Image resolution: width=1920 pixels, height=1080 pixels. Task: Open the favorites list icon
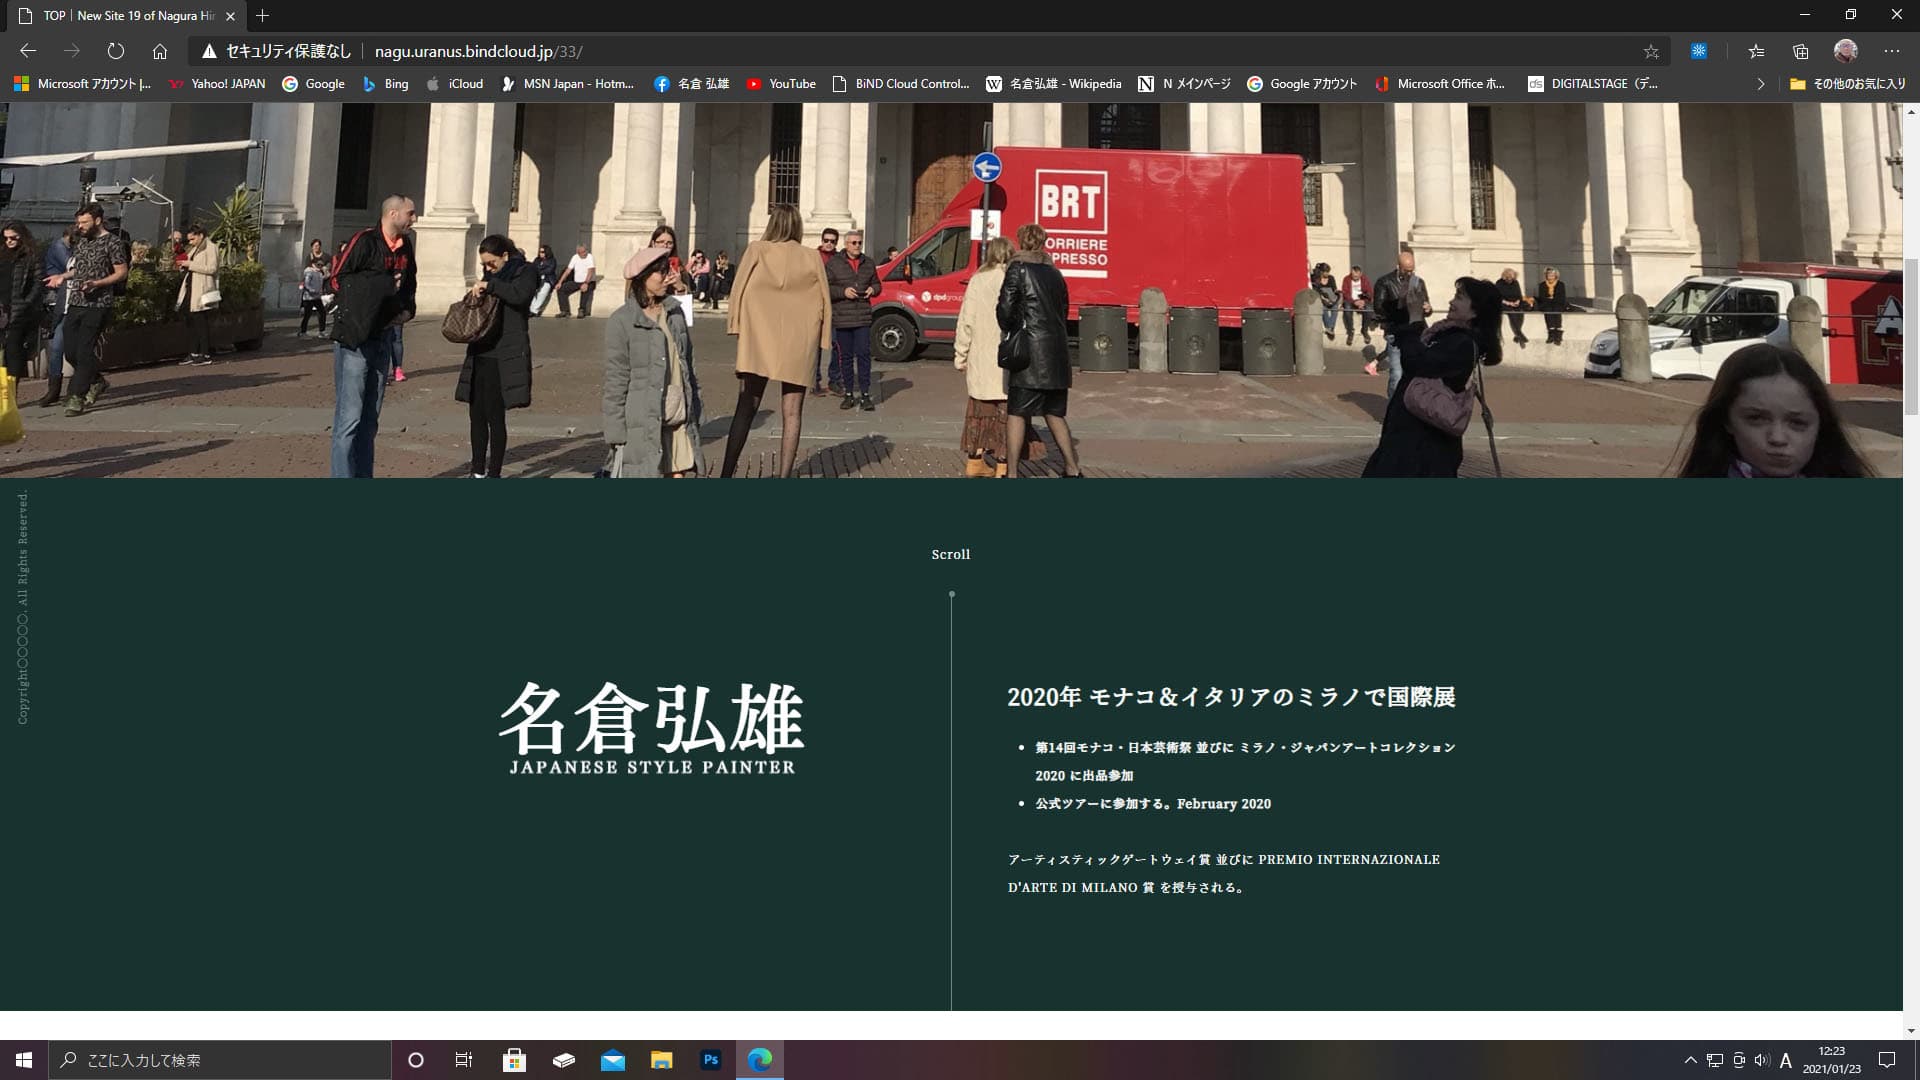pos(1756,51)
